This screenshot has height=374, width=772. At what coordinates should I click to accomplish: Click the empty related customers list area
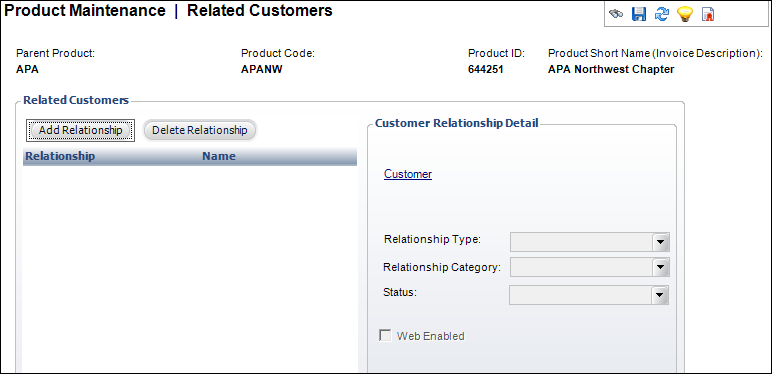[190, 269]
